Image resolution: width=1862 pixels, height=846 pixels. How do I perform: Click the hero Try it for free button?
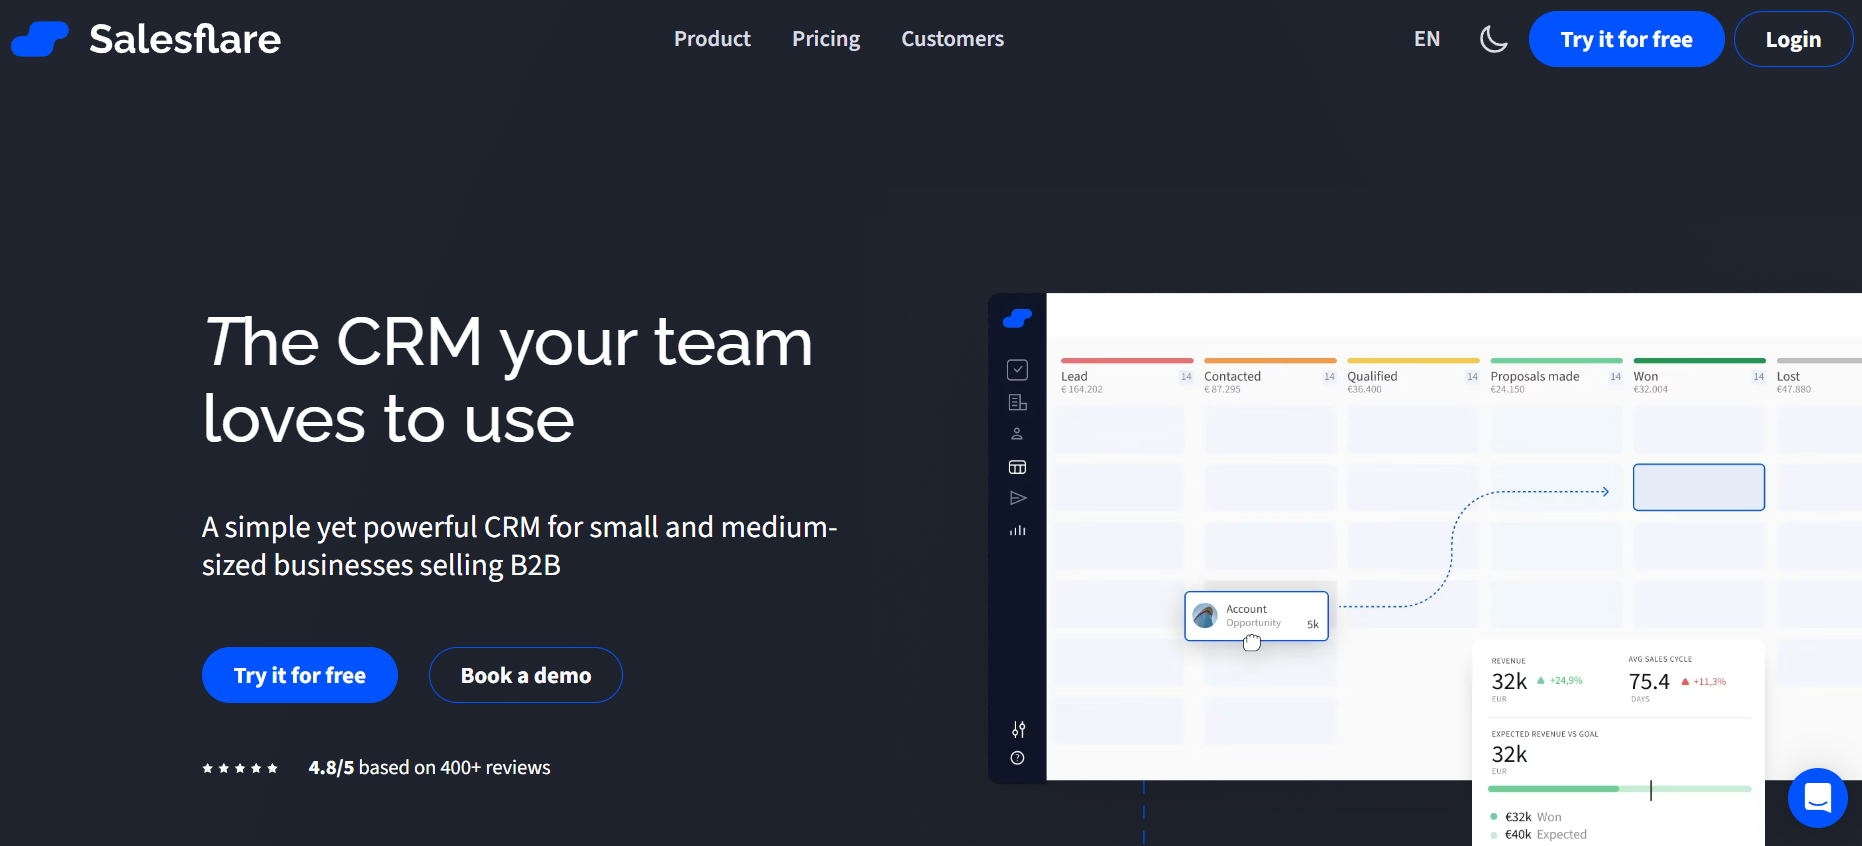click(300, 675)
